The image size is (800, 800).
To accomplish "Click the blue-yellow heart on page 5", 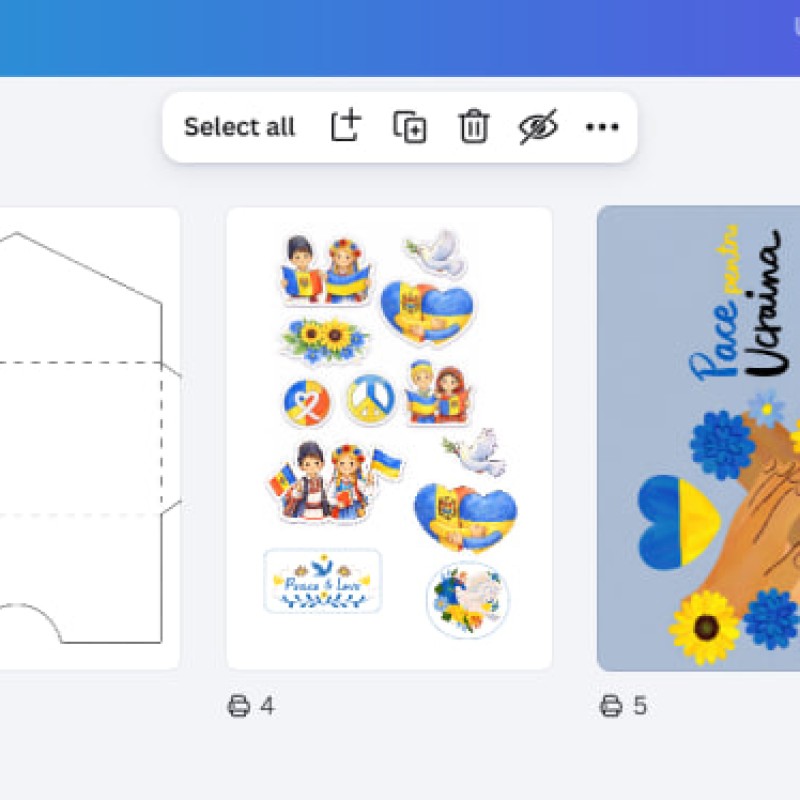I will (679, 522).
